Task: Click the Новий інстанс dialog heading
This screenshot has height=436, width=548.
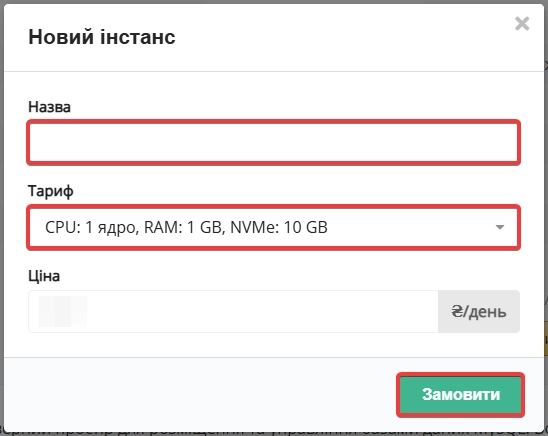Action: 102,37
